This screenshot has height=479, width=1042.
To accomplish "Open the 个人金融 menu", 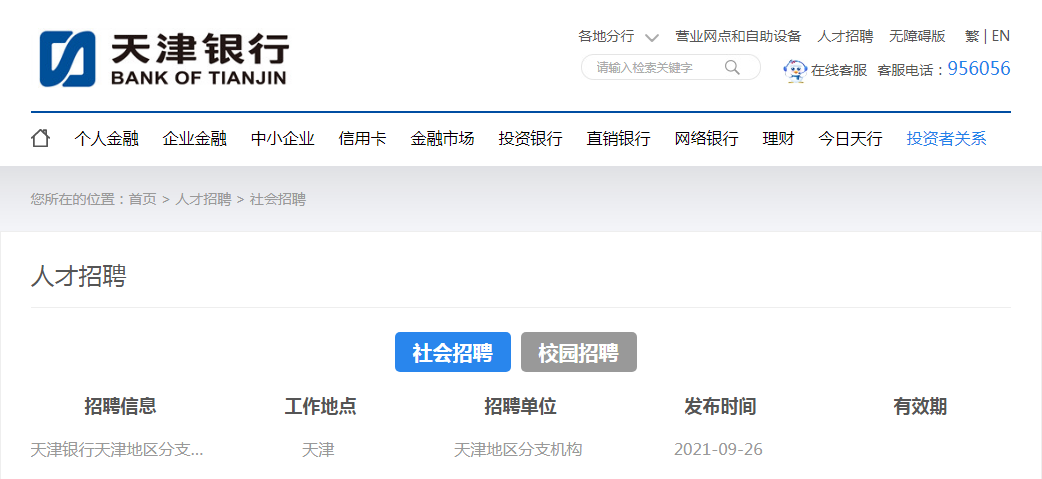I will (x=106, y=139).
